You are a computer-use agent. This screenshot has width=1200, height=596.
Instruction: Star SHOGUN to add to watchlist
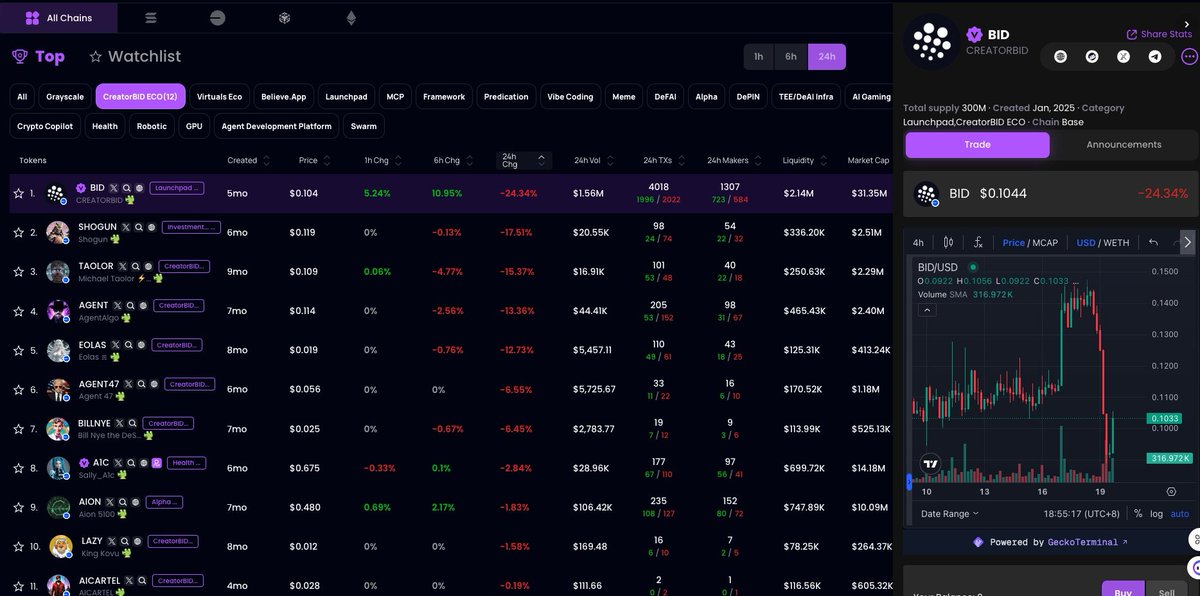tap(18, 233)
